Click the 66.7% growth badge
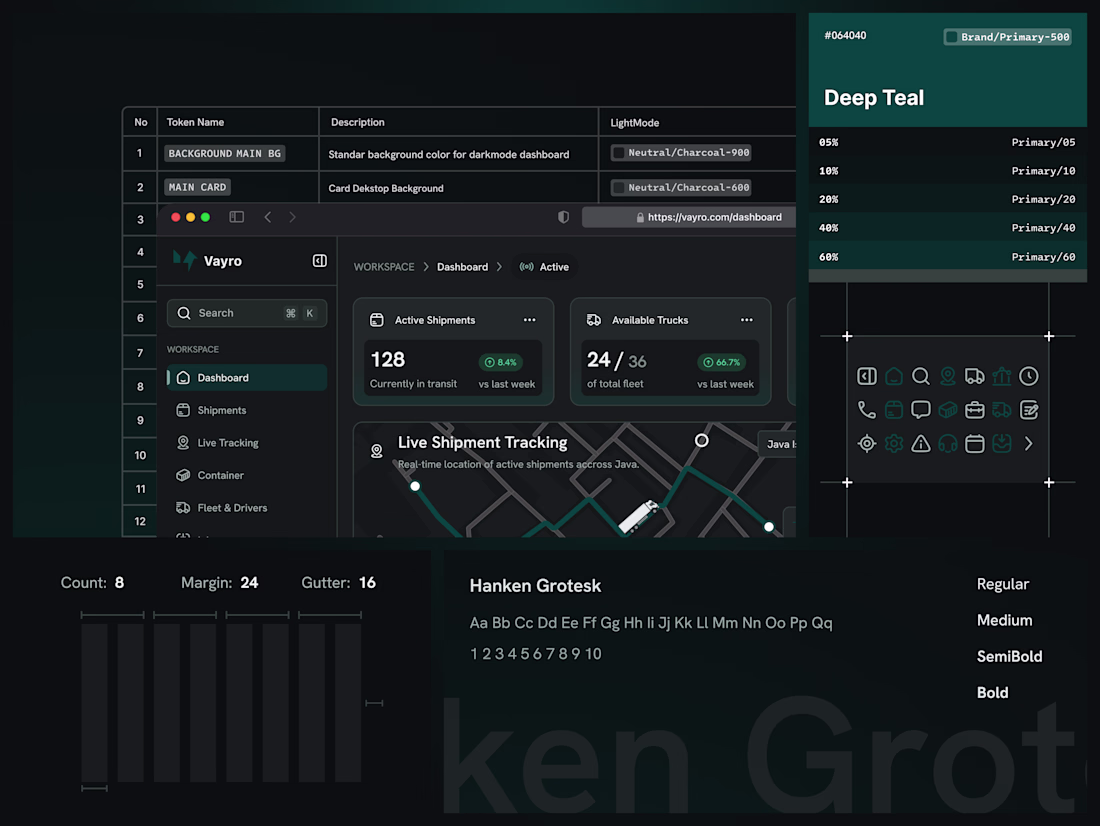This screenshot has width=1100, height=826. [722, 362]
